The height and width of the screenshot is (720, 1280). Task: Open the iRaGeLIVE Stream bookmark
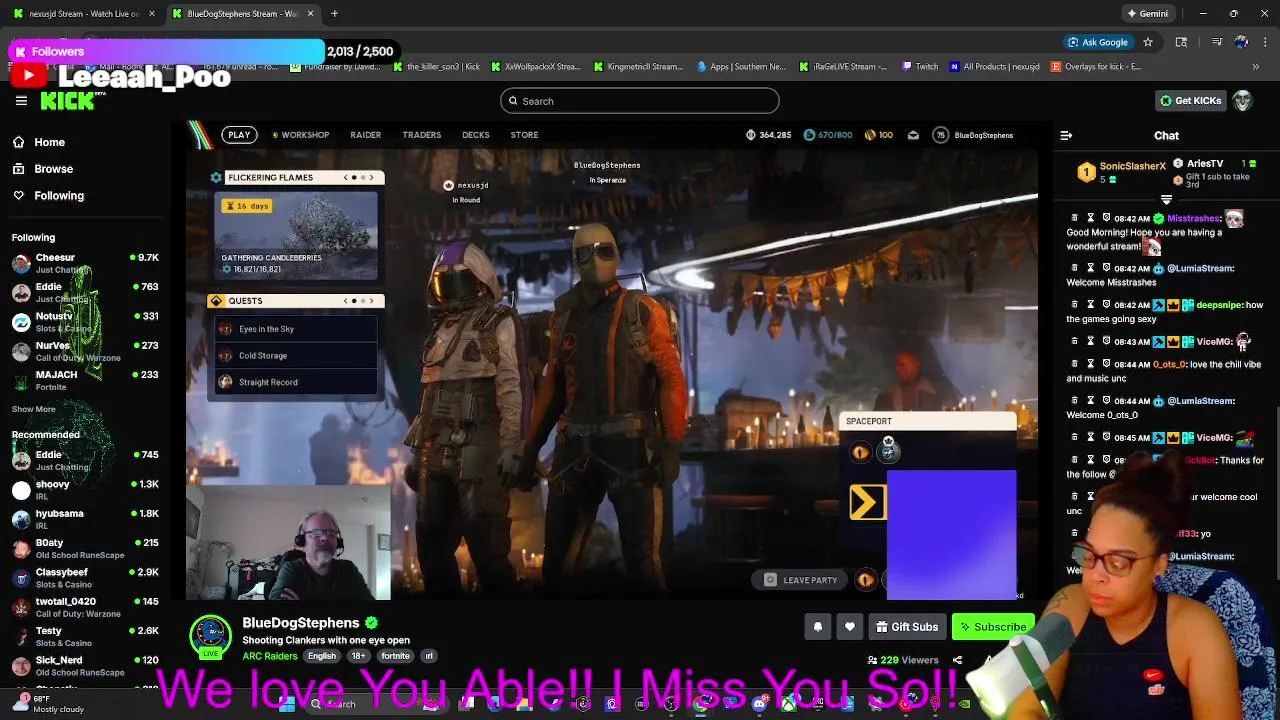(x=842, y=67)
